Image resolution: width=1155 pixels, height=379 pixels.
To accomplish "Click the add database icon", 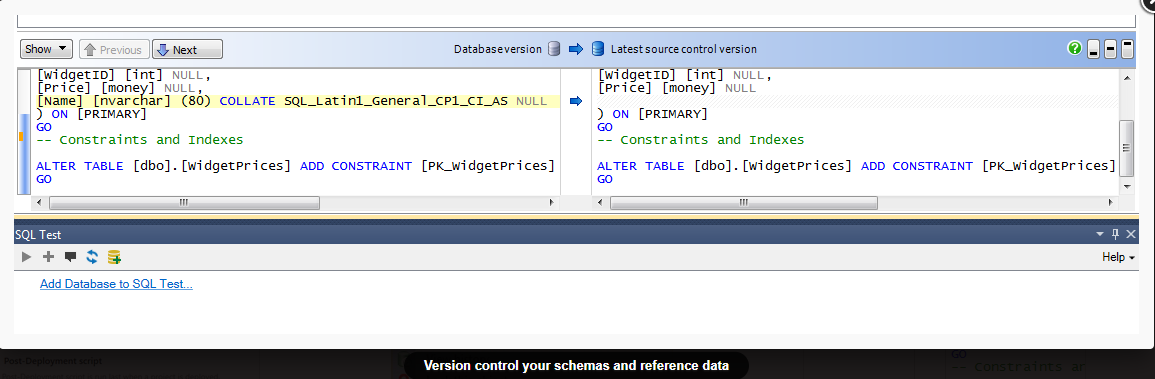I will coord(114,257).
